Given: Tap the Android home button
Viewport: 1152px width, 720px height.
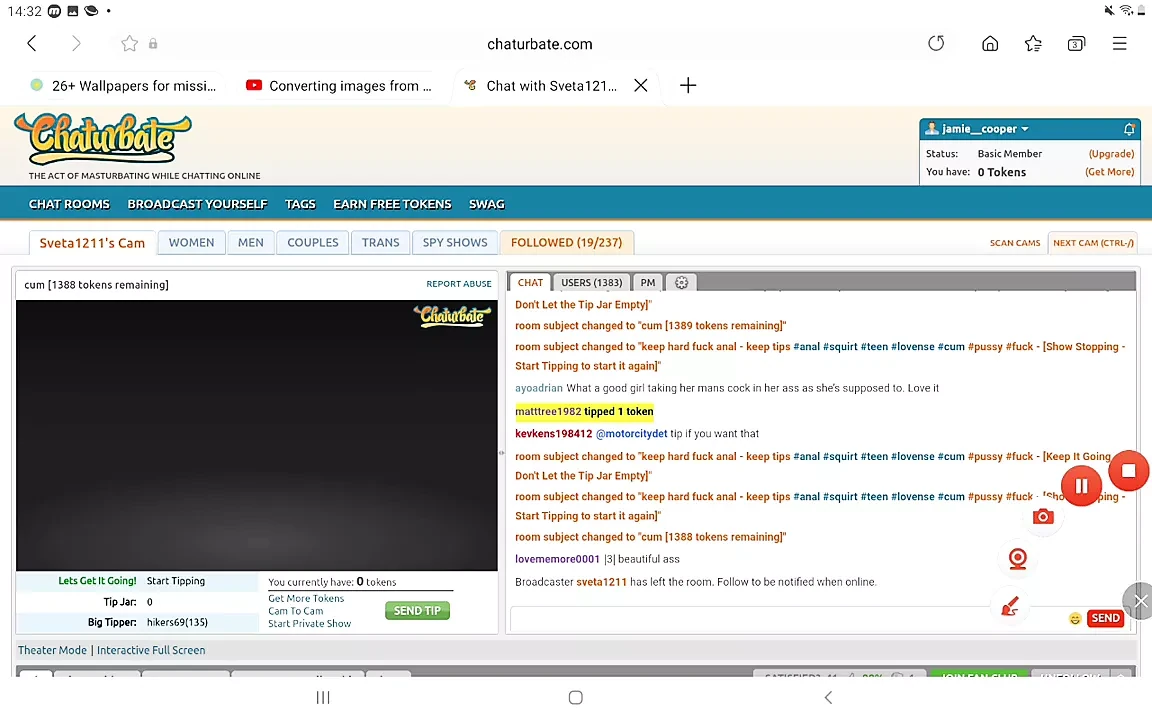Looking at the screenshot, I should [x=576, y=697].
